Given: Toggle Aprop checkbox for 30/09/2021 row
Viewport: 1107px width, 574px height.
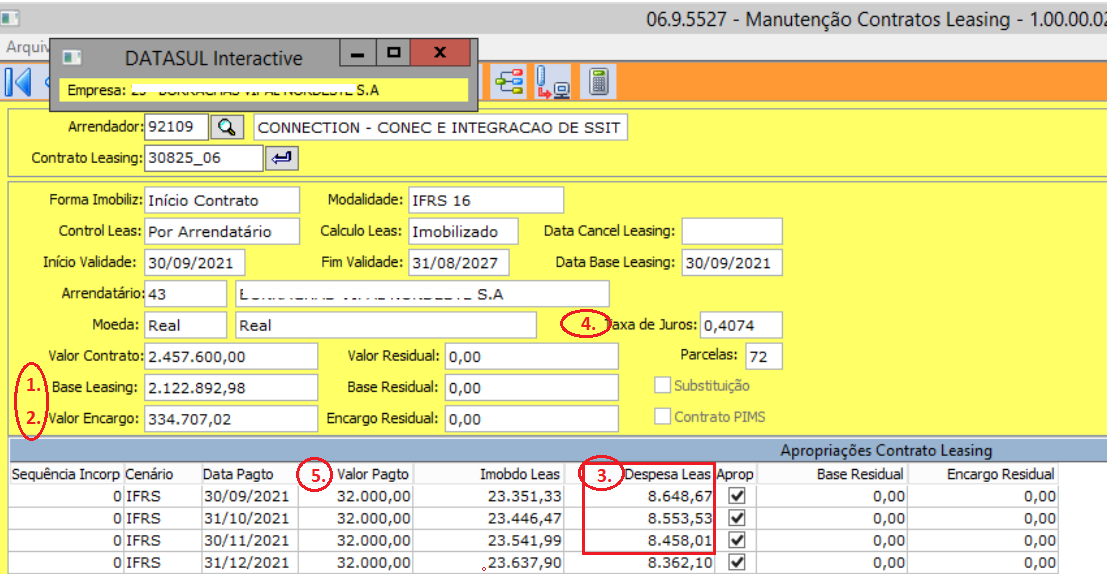Looking at the screenshot, I should 737,496.
